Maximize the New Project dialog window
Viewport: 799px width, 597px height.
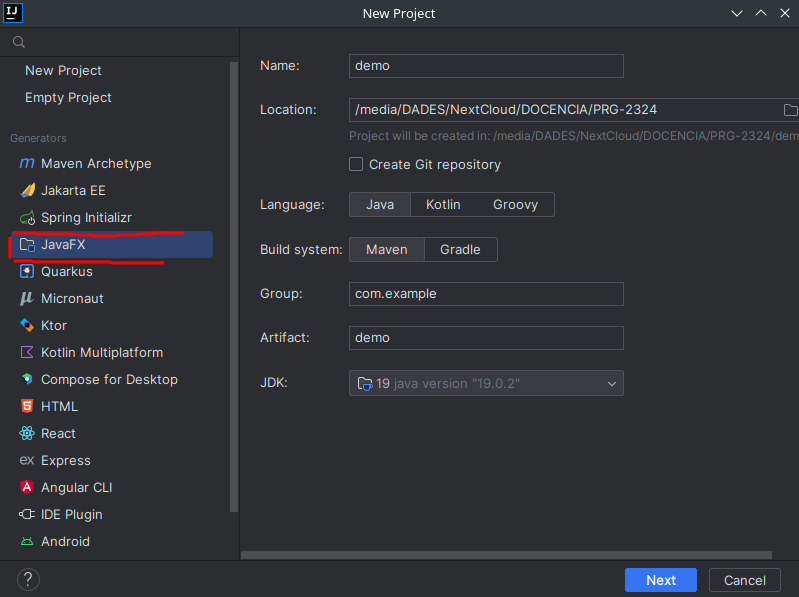(761, 13)
